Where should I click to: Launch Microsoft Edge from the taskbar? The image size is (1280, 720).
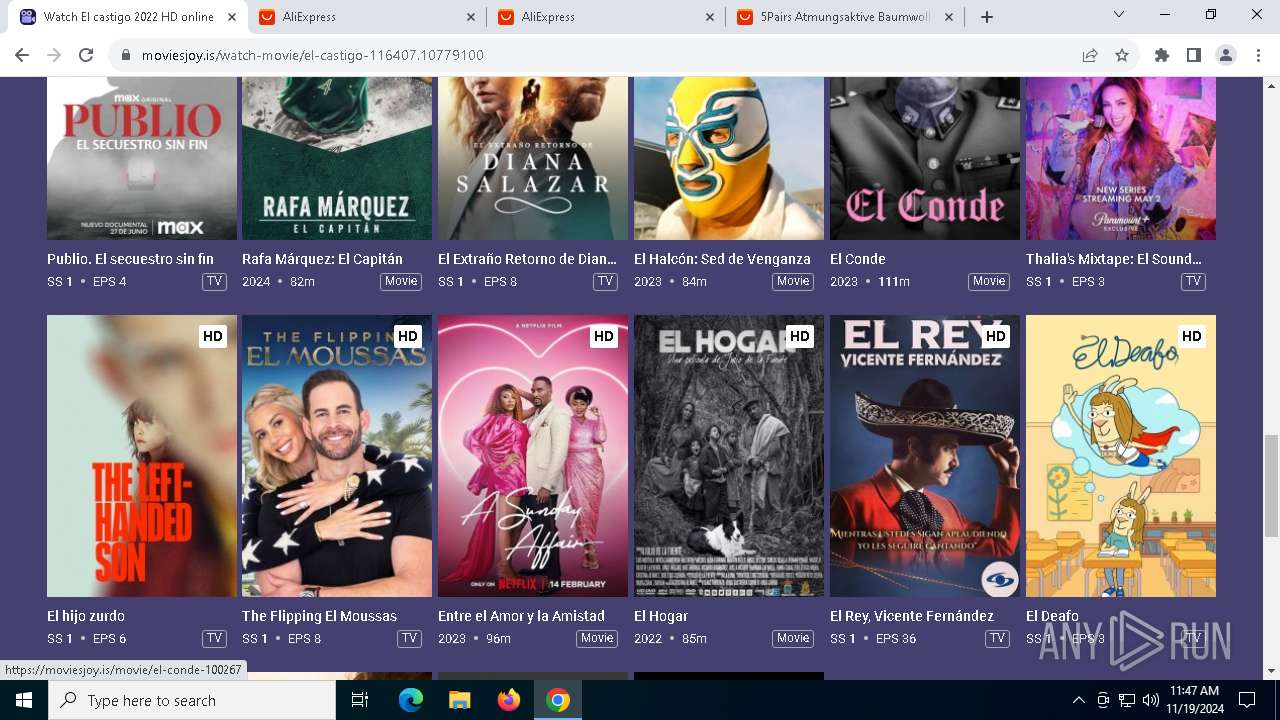point(411,700)
